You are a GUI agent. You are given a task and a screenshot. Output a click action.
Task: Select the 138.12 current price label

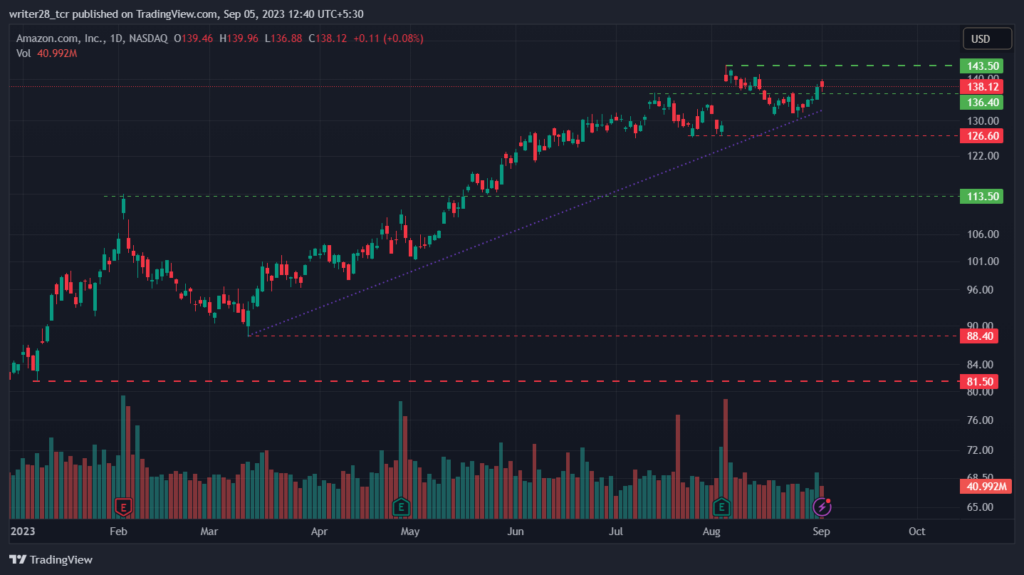click(982, 86)
